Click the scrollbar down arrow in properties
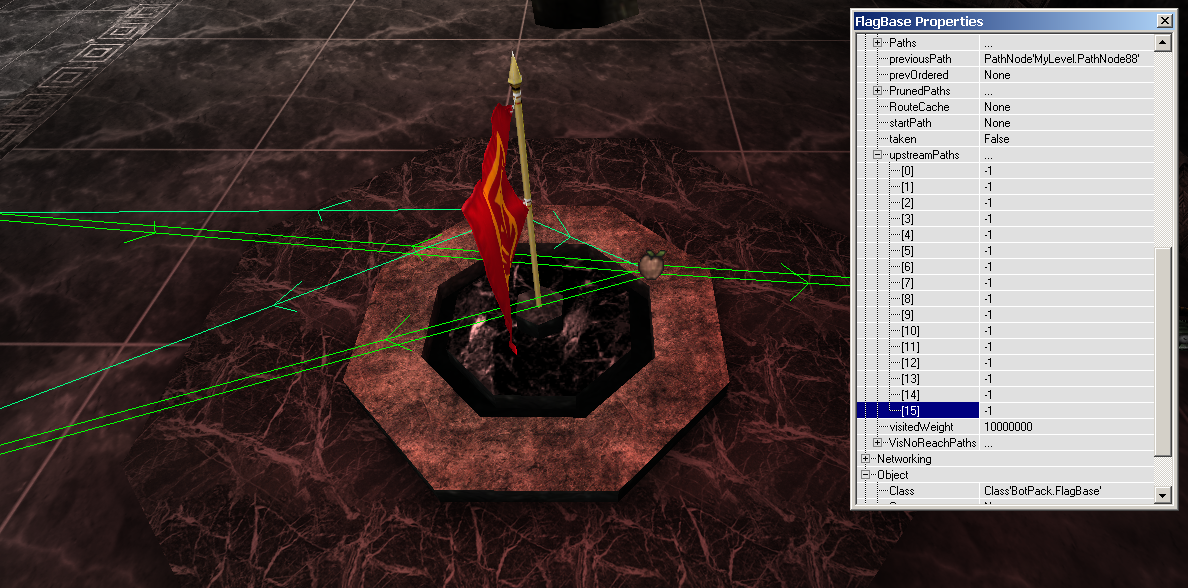Screen dimensions: 1188x588 tap(1162, 494)
